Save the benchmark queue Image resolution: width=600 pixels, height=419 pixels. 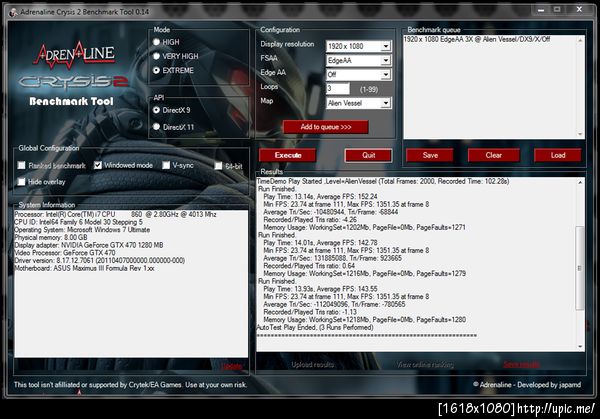point(430,155)
